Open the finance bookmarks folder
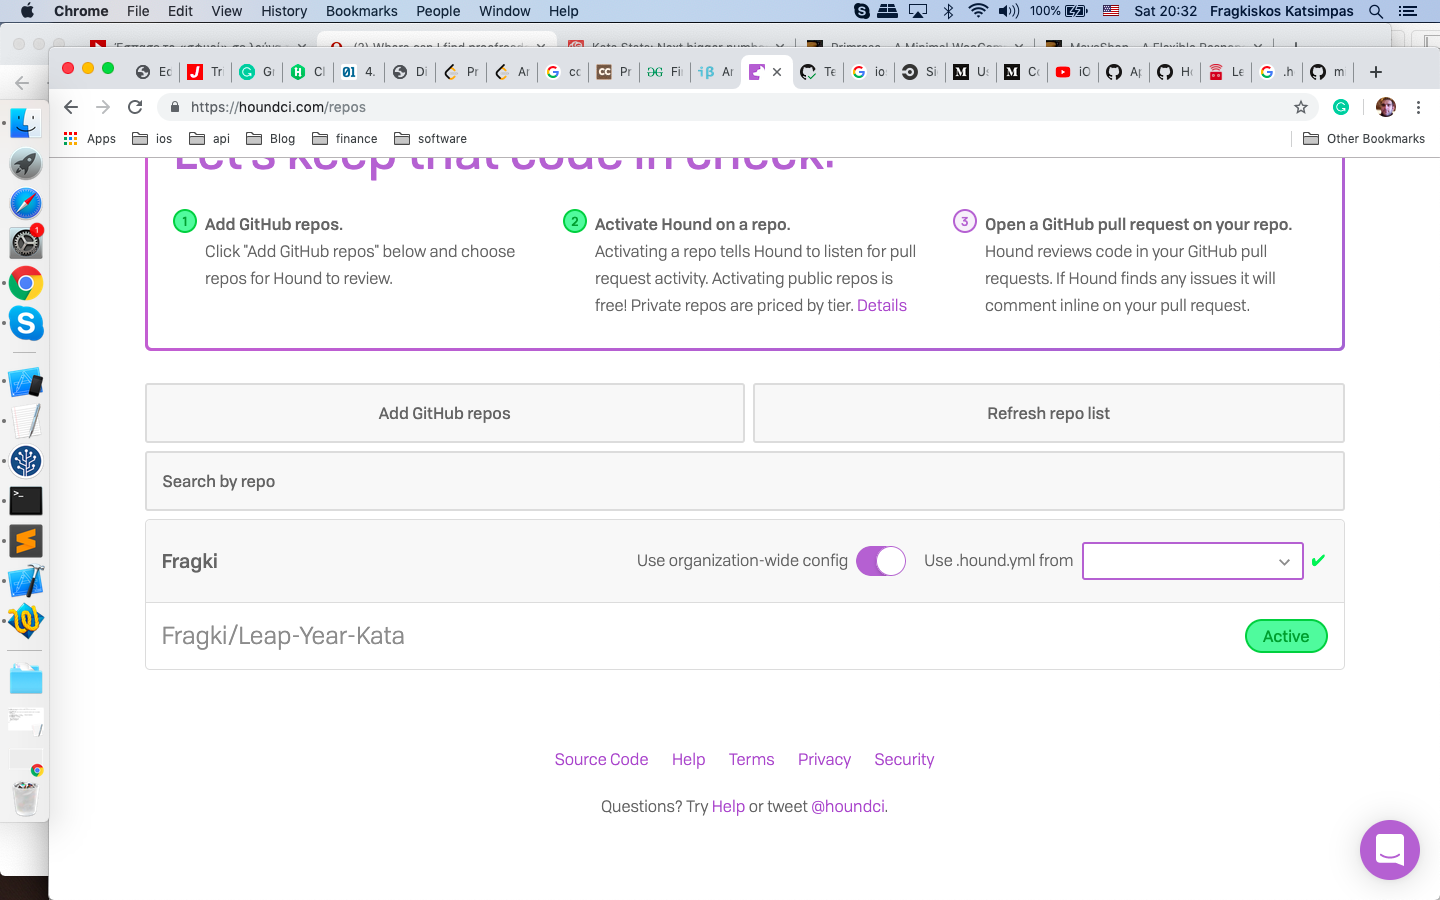The width and height of the screenshot is (1440, 900). click(345, 139)
